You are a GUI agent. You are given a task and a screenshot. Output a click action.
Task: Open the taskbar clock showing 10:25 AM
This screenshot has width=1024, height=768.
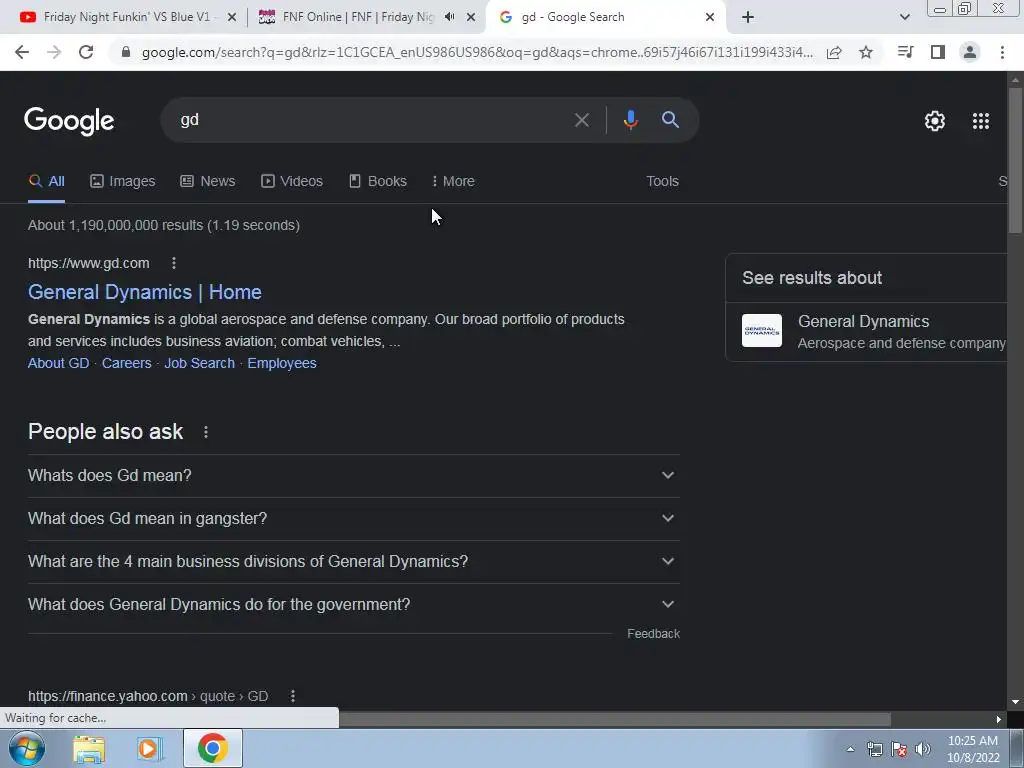973,749
